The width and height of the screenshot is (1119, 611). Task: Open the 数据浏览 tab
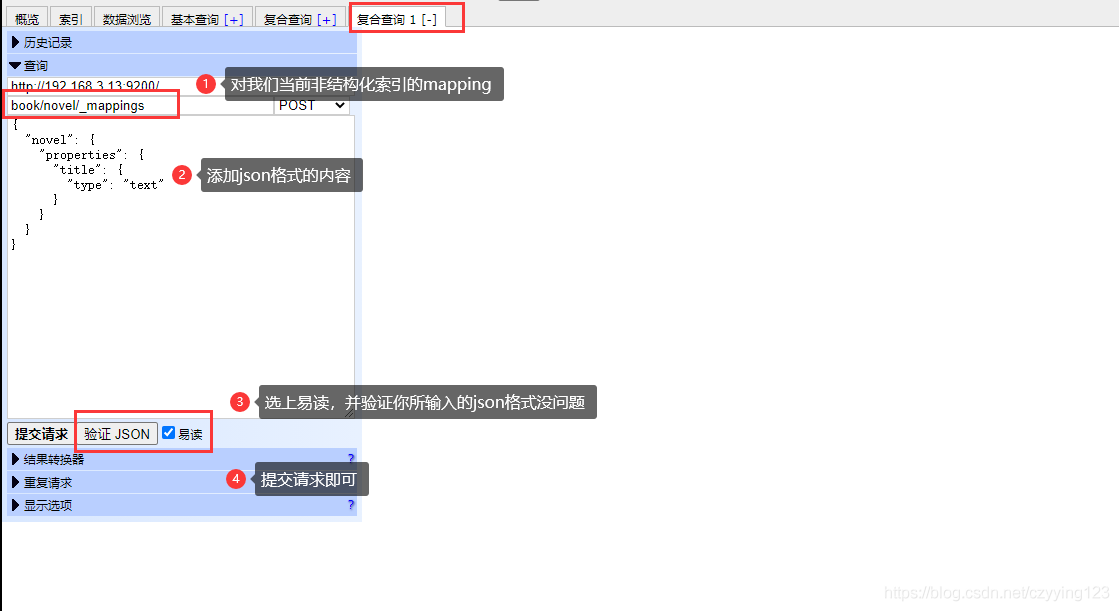pos(127,19)
